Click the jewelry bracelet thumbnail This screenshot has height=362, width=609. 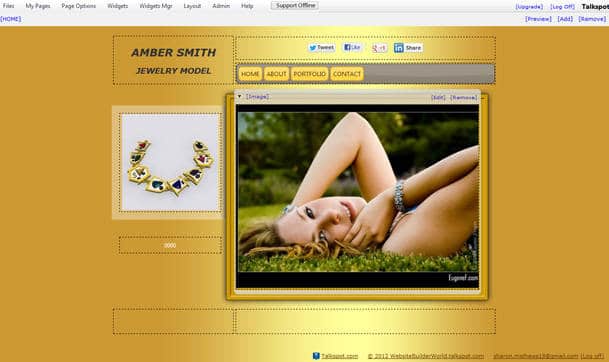point(171,162)
